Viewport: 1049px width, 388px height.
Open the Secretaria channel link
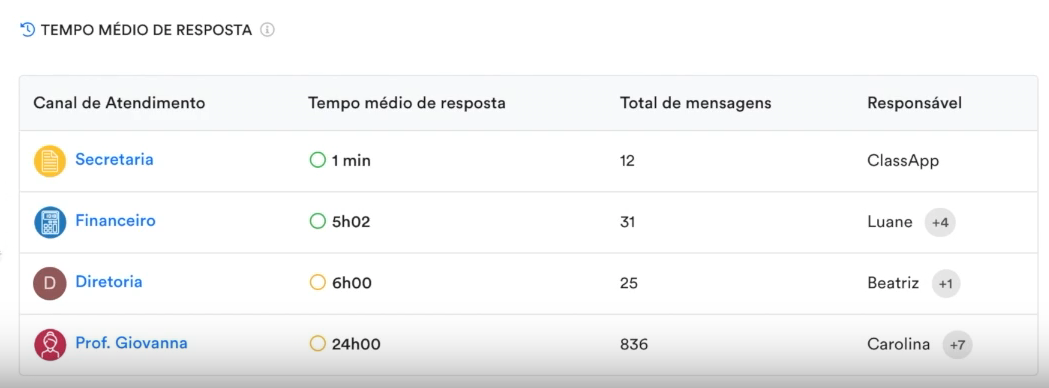pyautogui.click(x=114, y=159)
